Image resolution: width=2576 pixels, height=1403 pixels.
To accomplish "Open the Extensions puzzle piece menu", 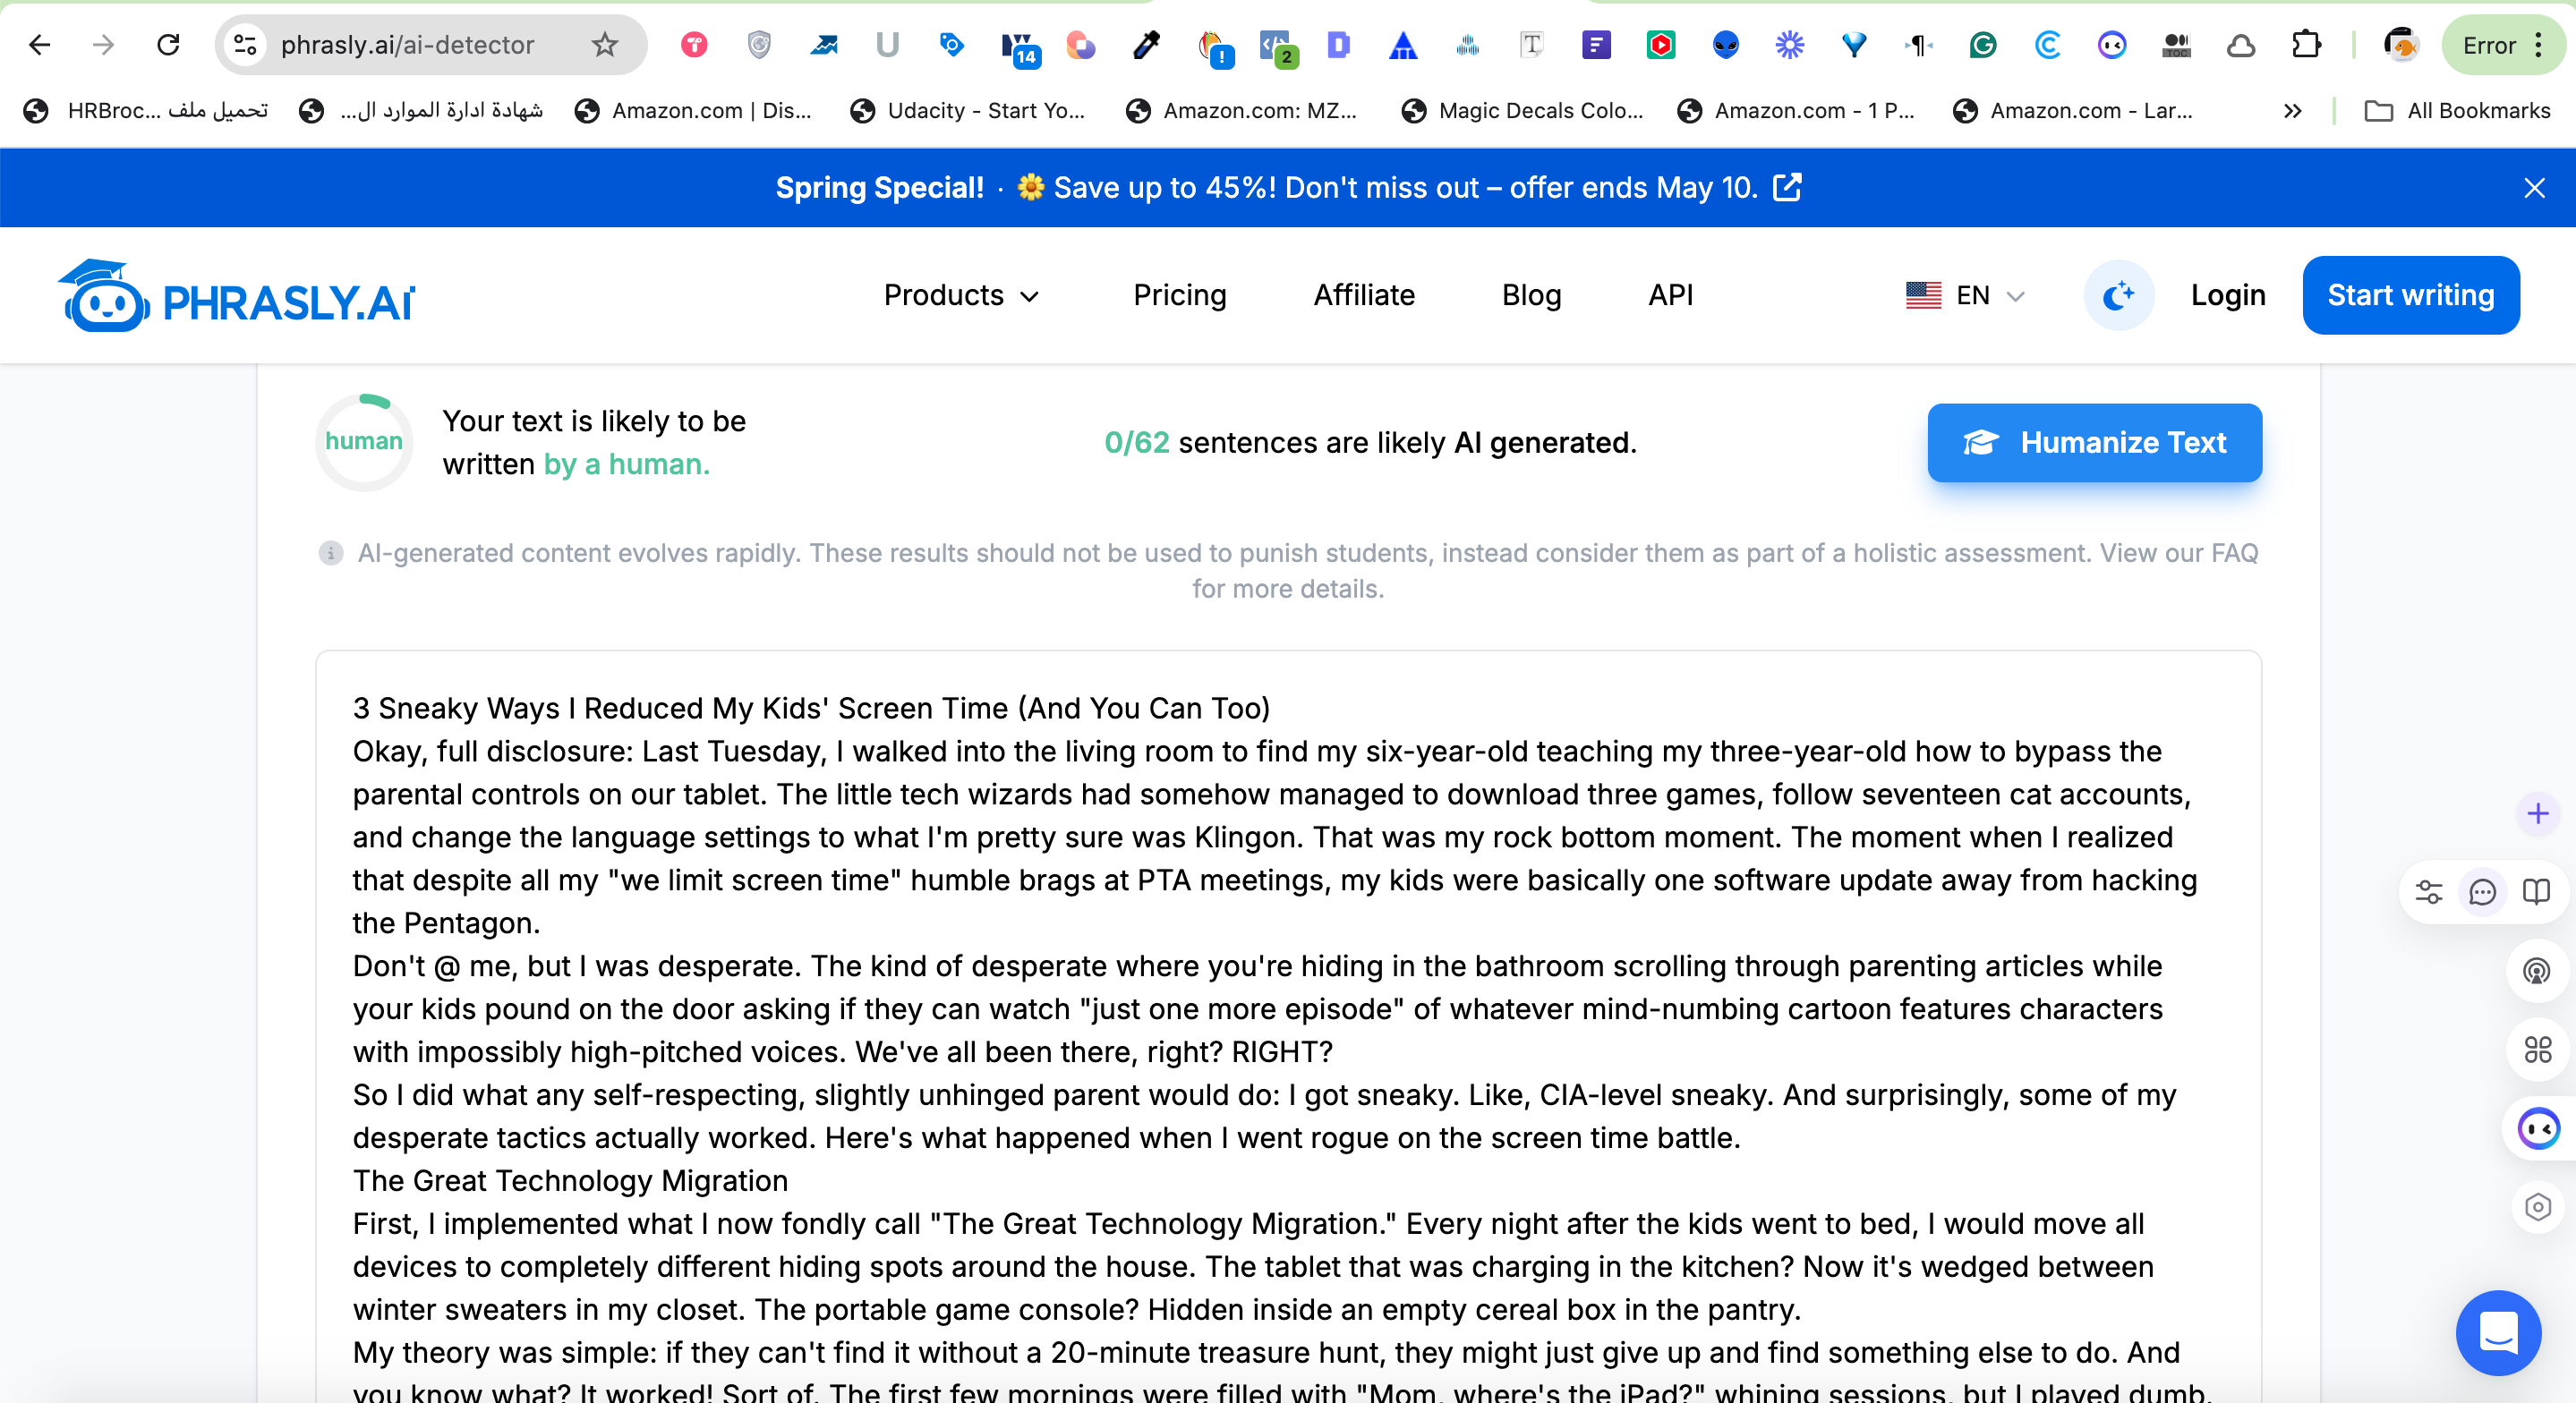I will (x=2306, y=45).
